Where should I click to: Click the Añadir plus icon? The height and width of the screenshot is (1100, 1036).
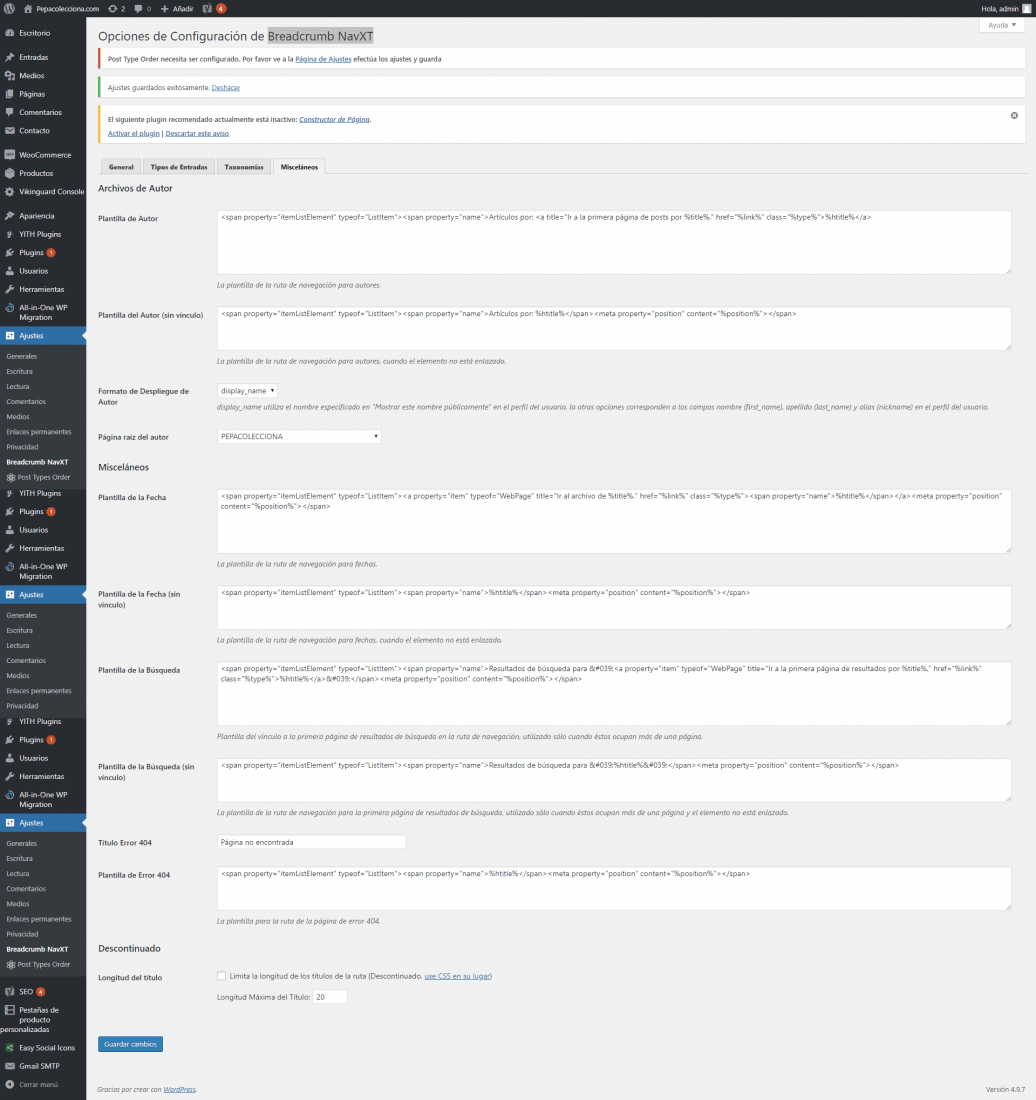pyautogui.click(x=165, y=8)
